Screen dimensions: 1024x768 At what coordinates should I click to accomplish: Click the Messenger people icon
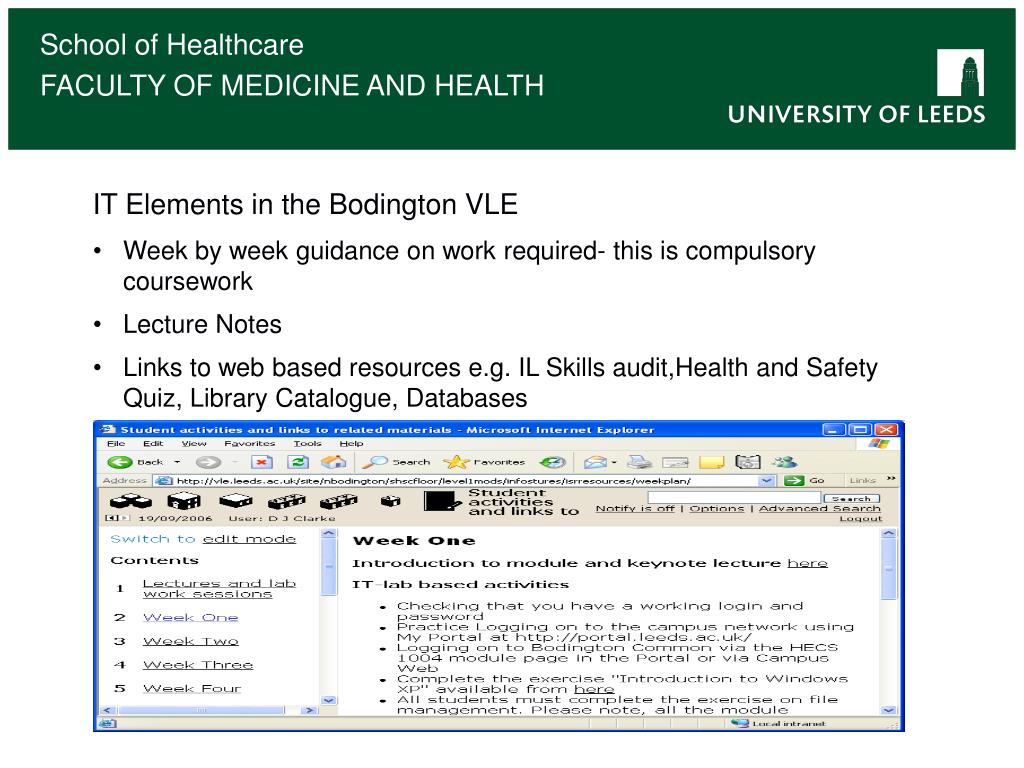click(x=784, y=462)
